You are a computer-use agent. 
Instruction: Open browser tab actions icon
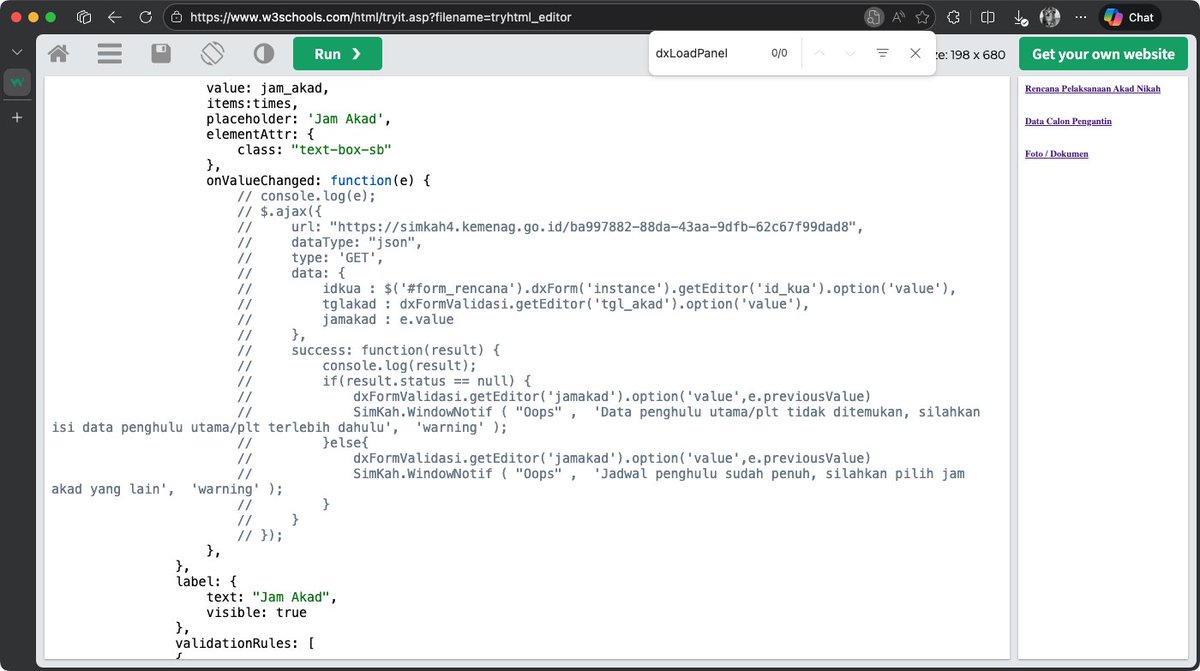(84, 17)
